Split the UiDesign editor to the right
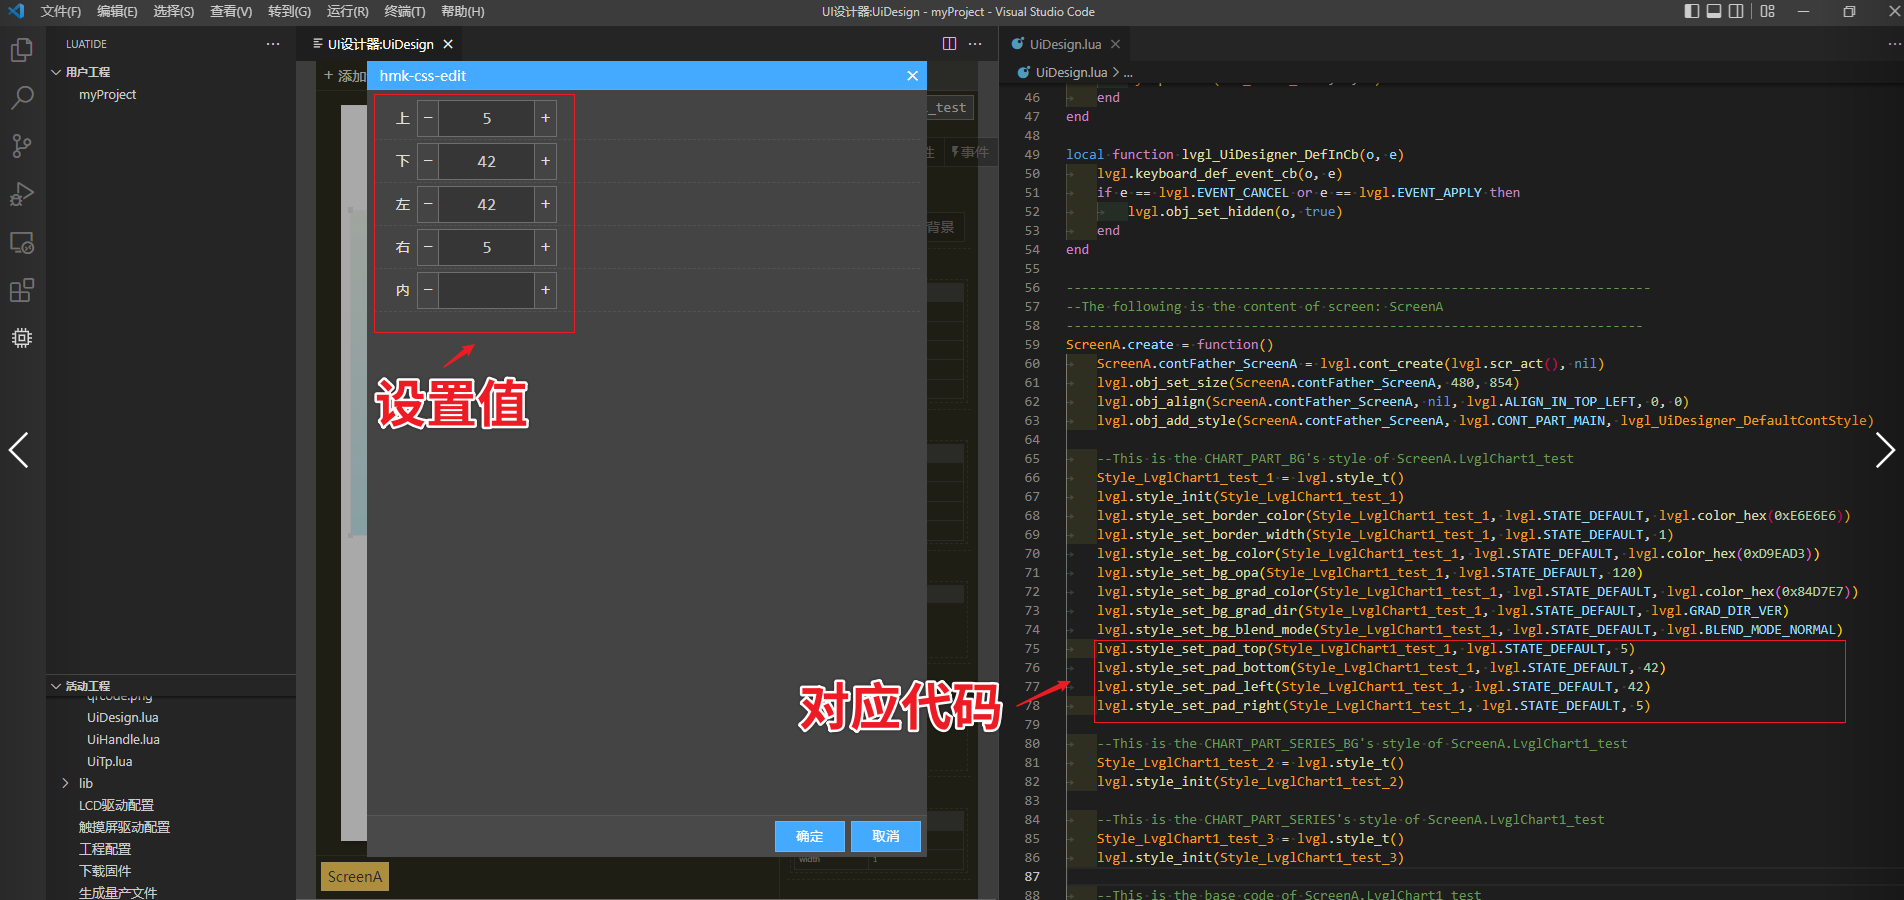1904x900 pixels. pos(949,44)
